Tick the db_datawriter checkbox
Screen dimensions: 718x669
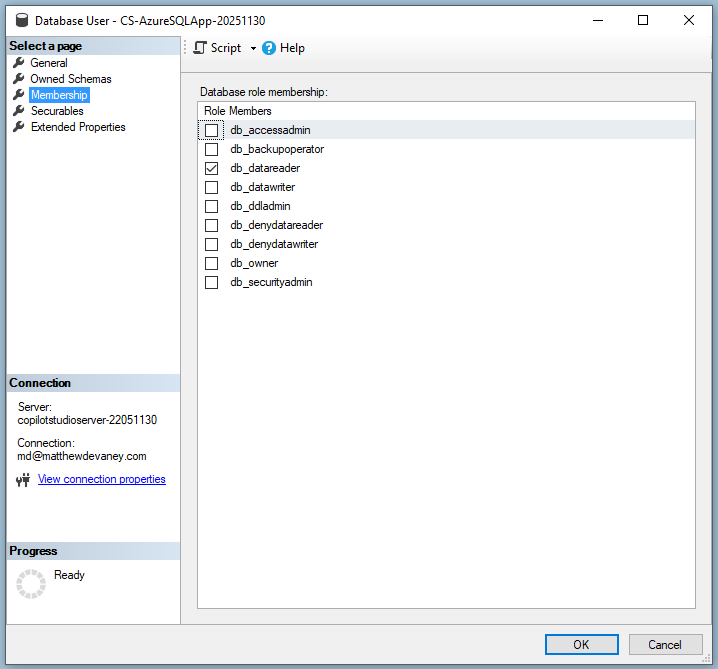(x=211, y=187)
